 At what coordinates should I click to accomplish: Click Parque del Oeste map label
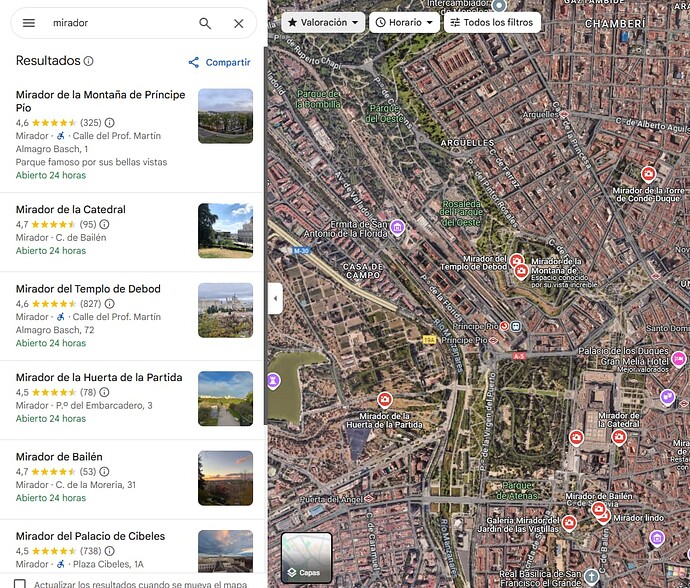(x=386, y=113)
